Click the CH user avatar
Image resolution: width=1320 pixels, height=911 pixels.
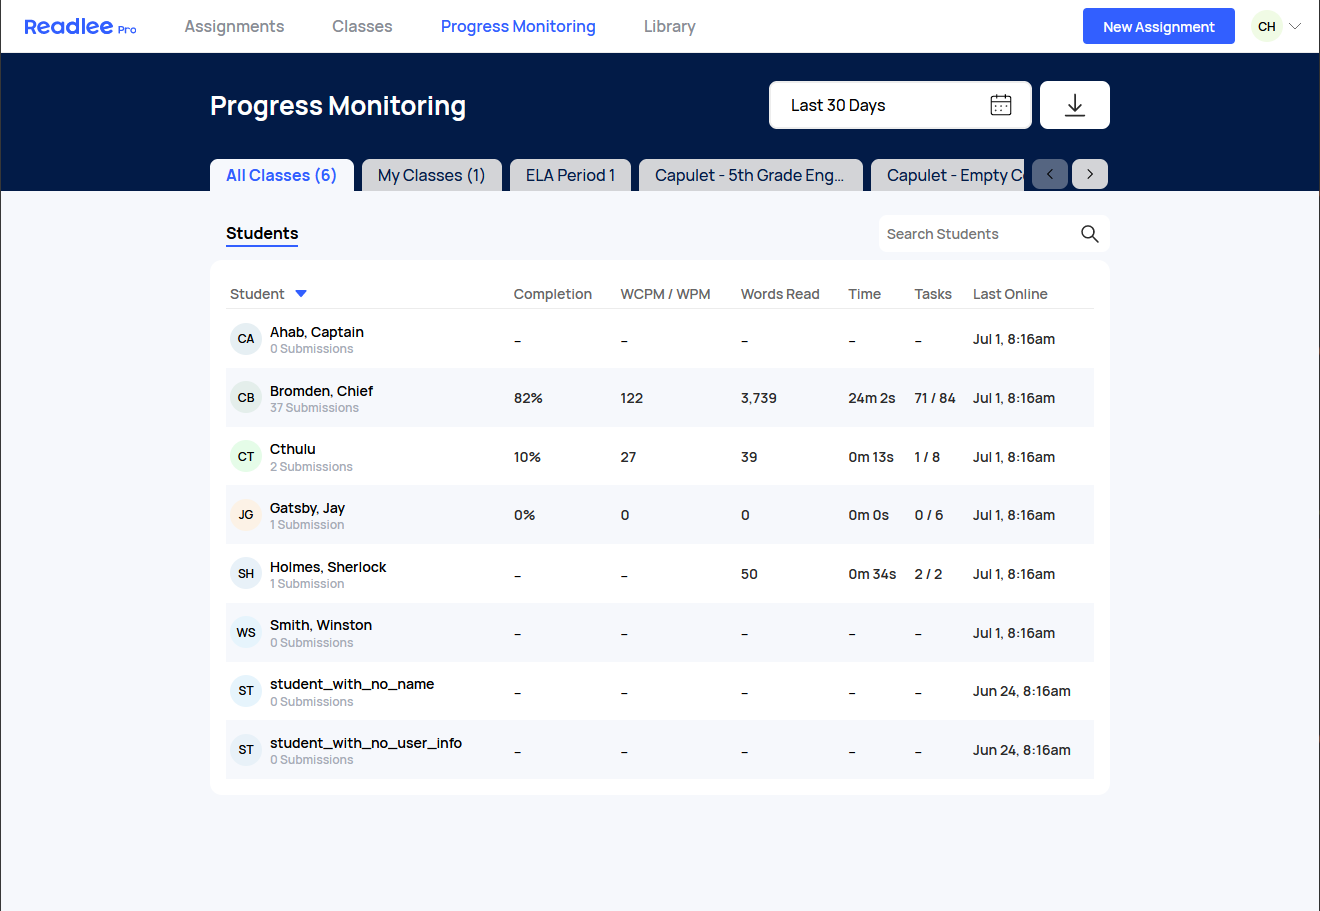pyautogui.click(x=1267, y=27)
